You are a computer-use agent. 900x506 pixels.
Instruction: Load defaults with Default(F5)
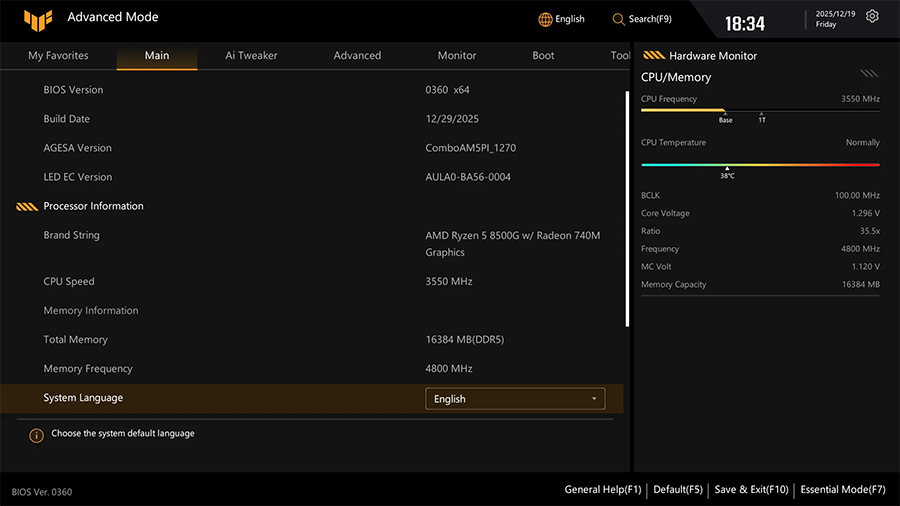click(x=678, y=490)
